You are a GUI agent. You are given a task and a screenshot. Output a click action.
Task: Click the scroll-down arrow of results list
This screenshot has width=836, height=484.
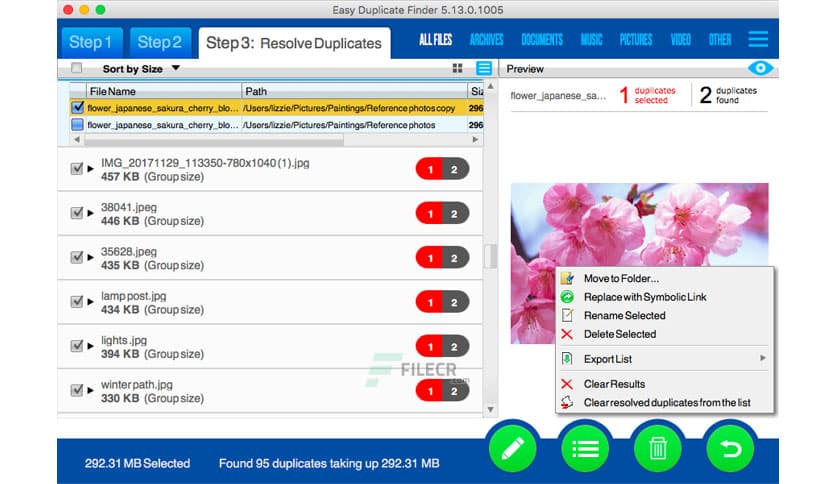491,409
